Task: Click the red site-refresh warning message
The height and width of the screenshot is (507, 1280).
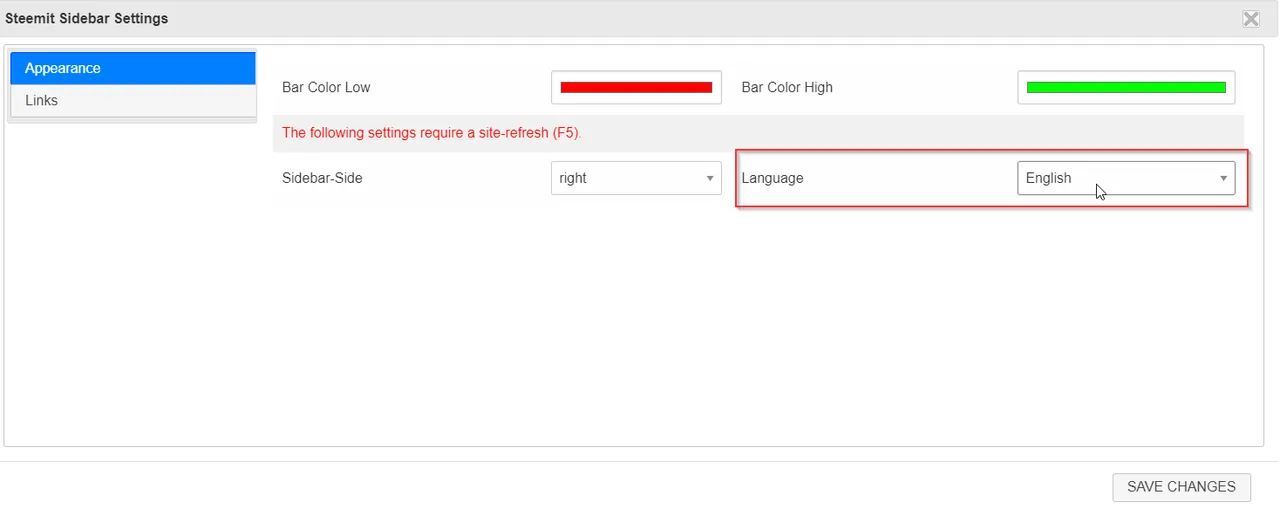Action: 432,132
